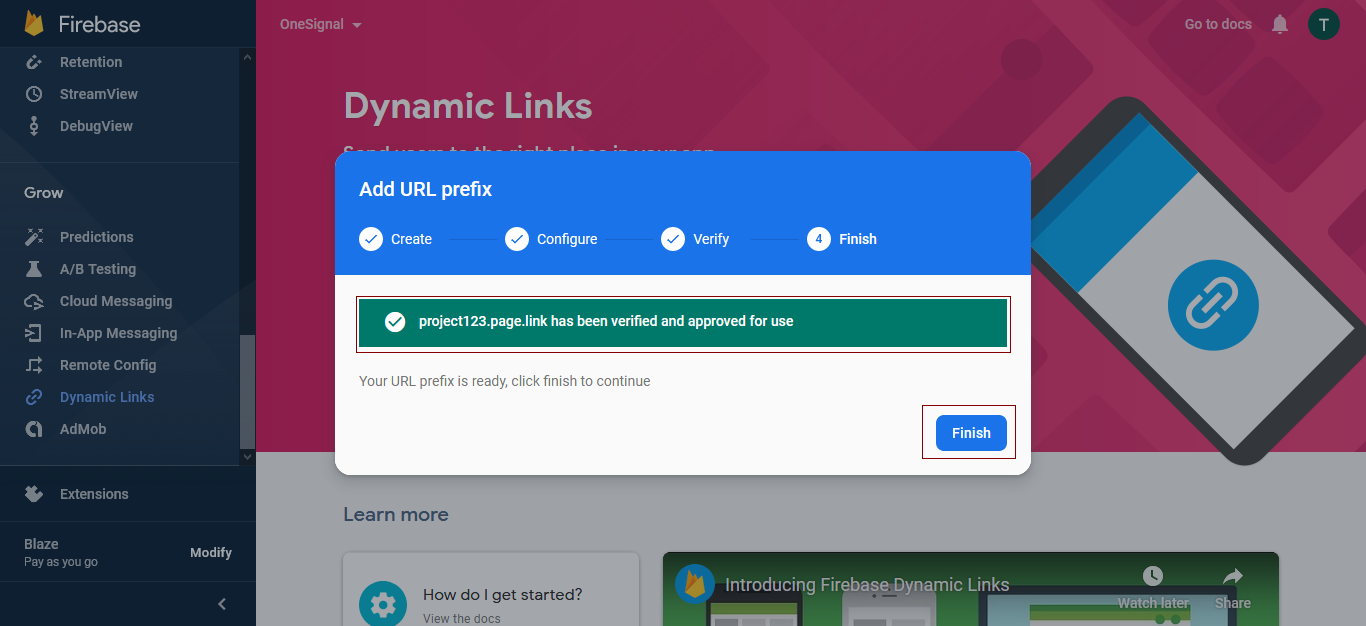This screenshot has height=626, width=1366.
Task: Select Remote Config in the sidebar
Action: (x=108, y=365)
